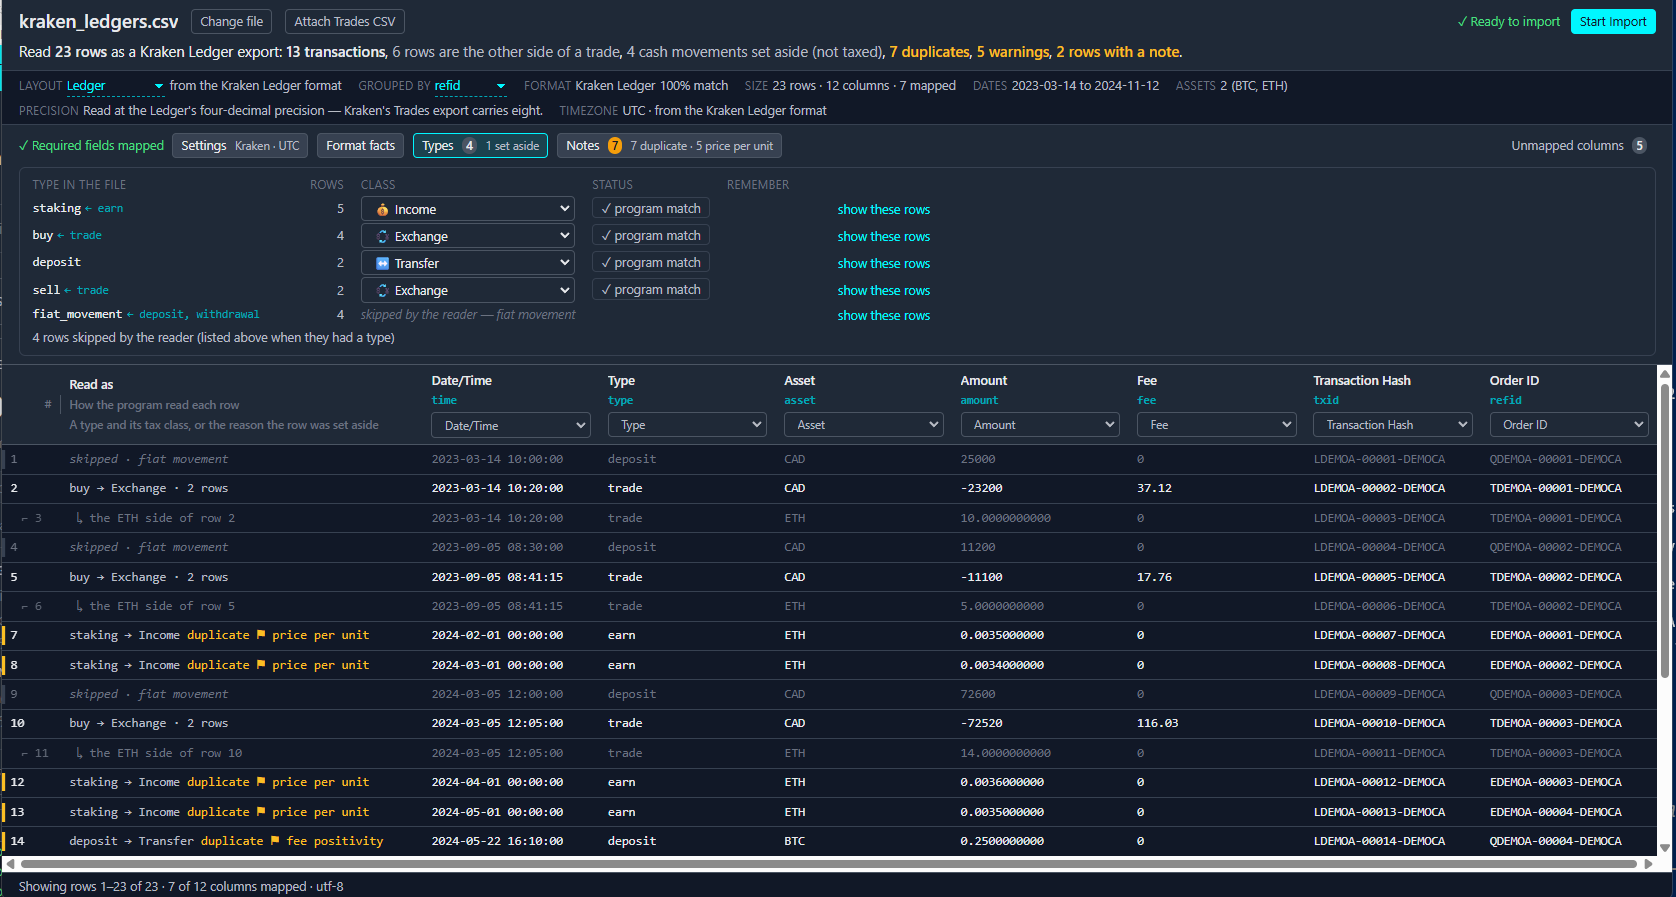Image resolution: width=1676 pixels, height=897 pixels.
Task: Click the horizontal scrollbar left arrow
Action: [10, 864]
